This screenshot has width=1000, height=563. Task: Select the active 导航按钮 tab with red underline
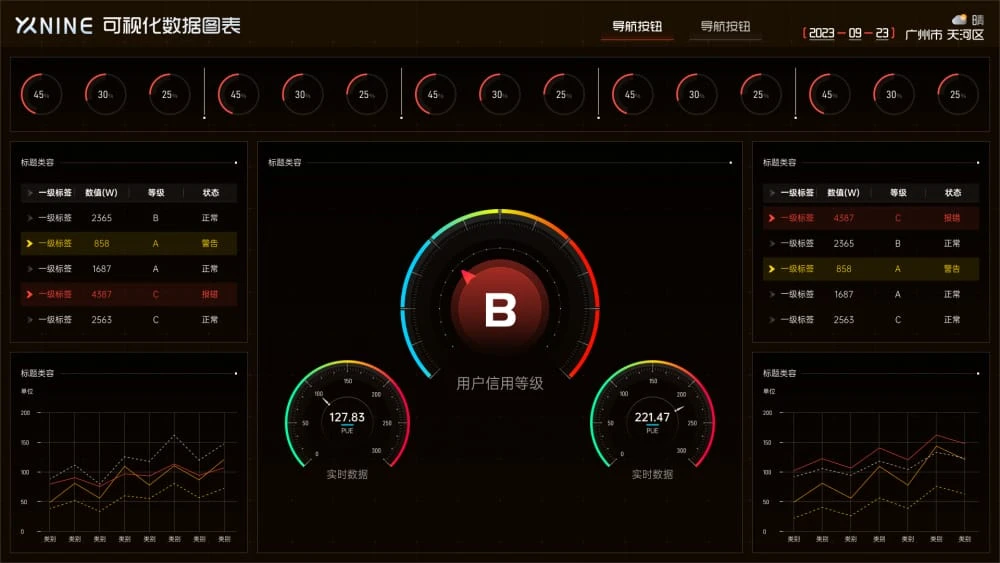coord(637,27)
